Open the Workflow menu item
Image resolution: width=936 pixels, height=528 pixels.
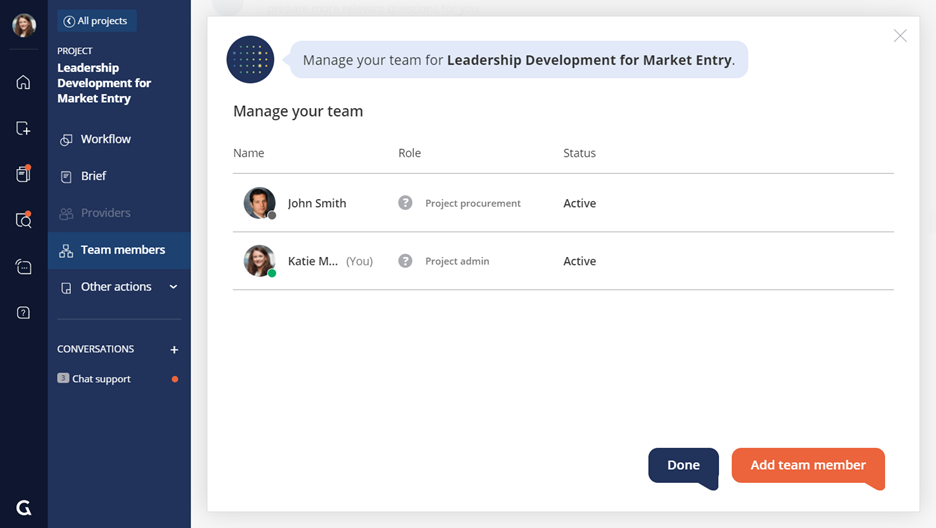coord(105,139)
